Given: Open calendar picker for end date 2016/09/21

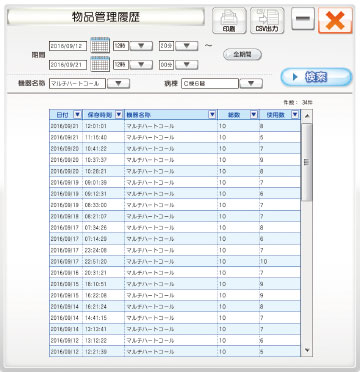Looking at the screenshot, I should click(x=100, y=64).
